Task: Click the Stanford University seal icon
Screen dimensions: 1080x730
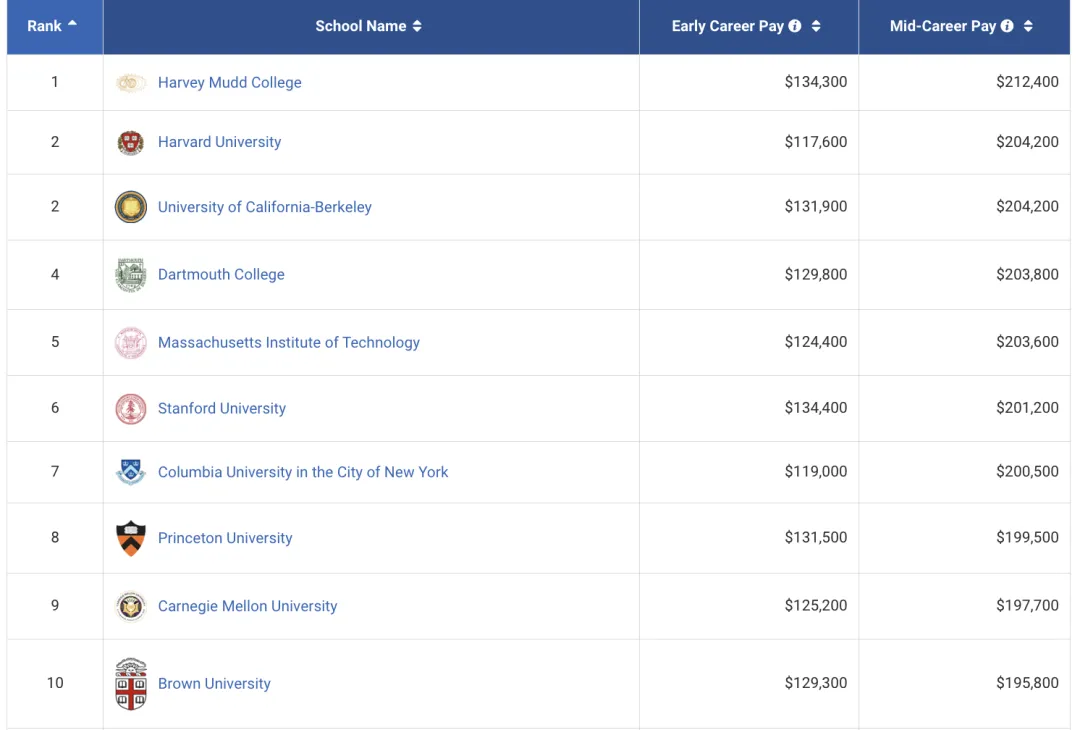Action: click(x=131, y=408)
